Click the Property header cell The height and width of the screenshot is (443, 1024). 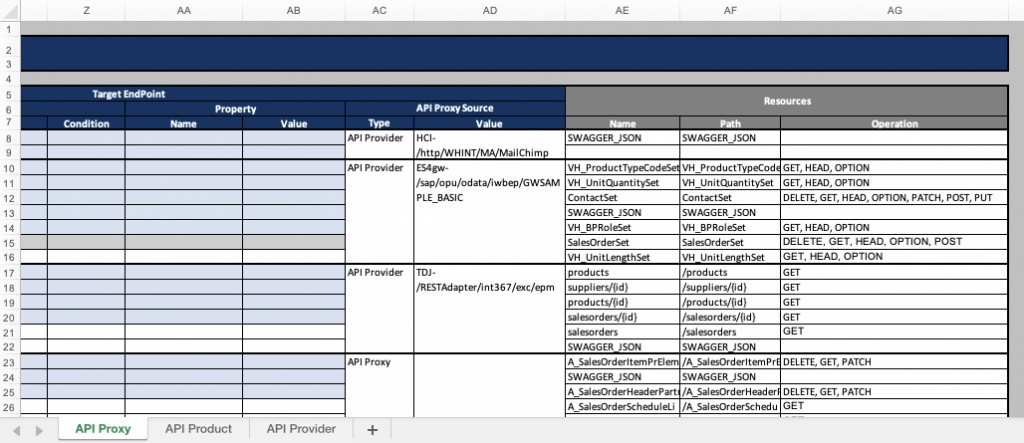235,109
